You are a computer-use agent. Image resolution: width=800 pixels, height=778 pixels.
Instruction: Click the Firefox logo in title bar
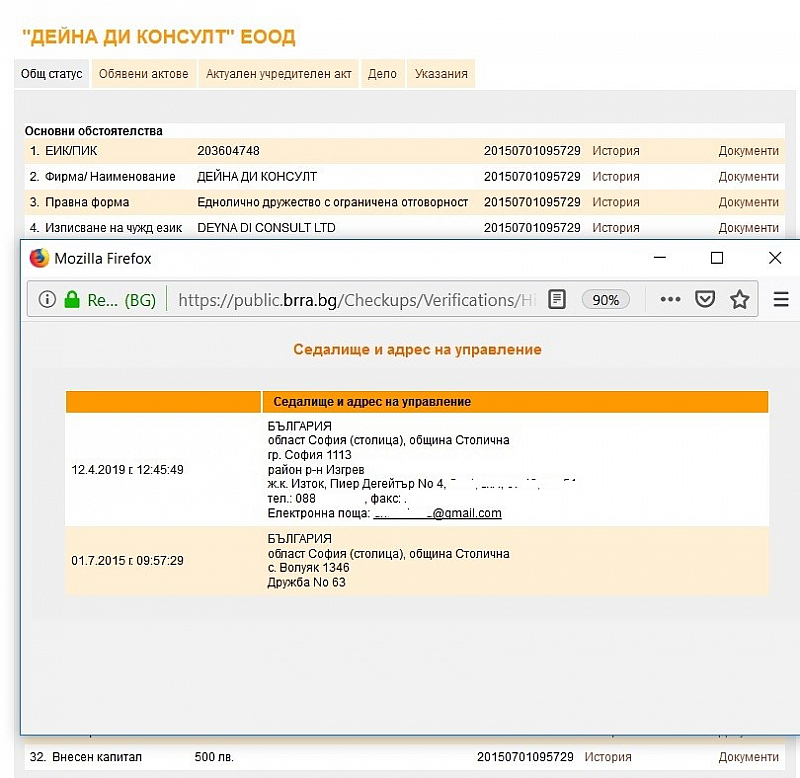[x=39, y=258]
